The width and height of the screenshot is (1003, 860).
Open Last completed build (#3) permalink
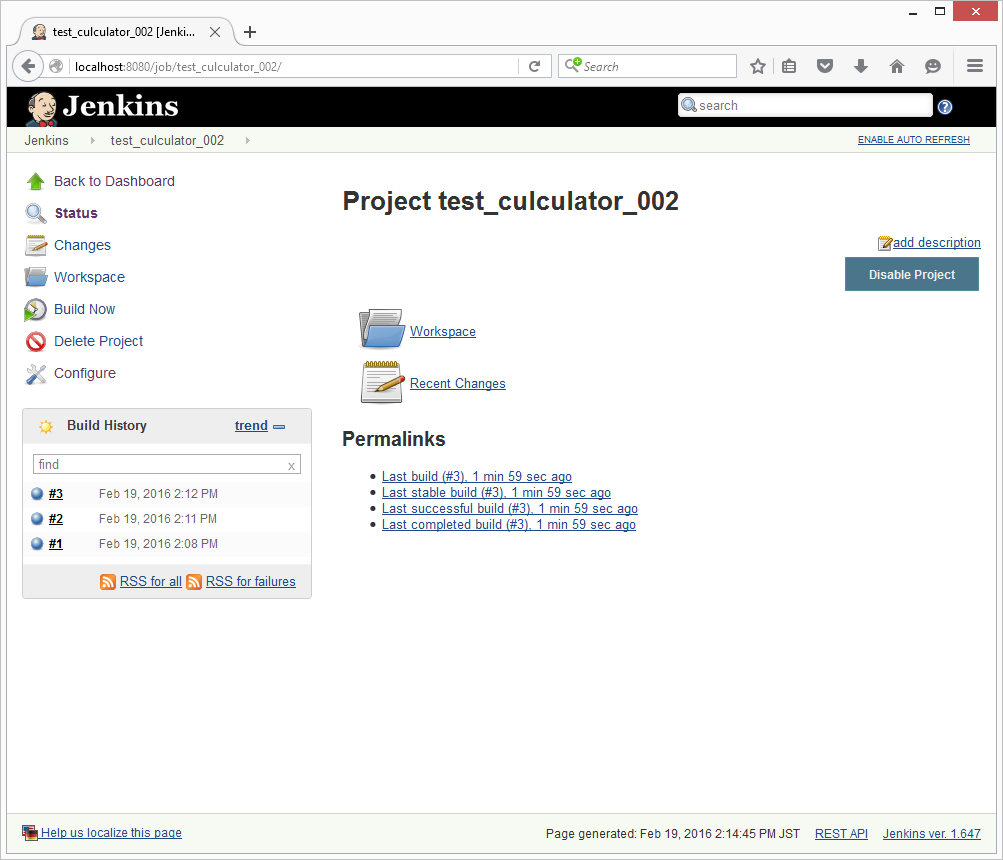[x=509, y=525]
